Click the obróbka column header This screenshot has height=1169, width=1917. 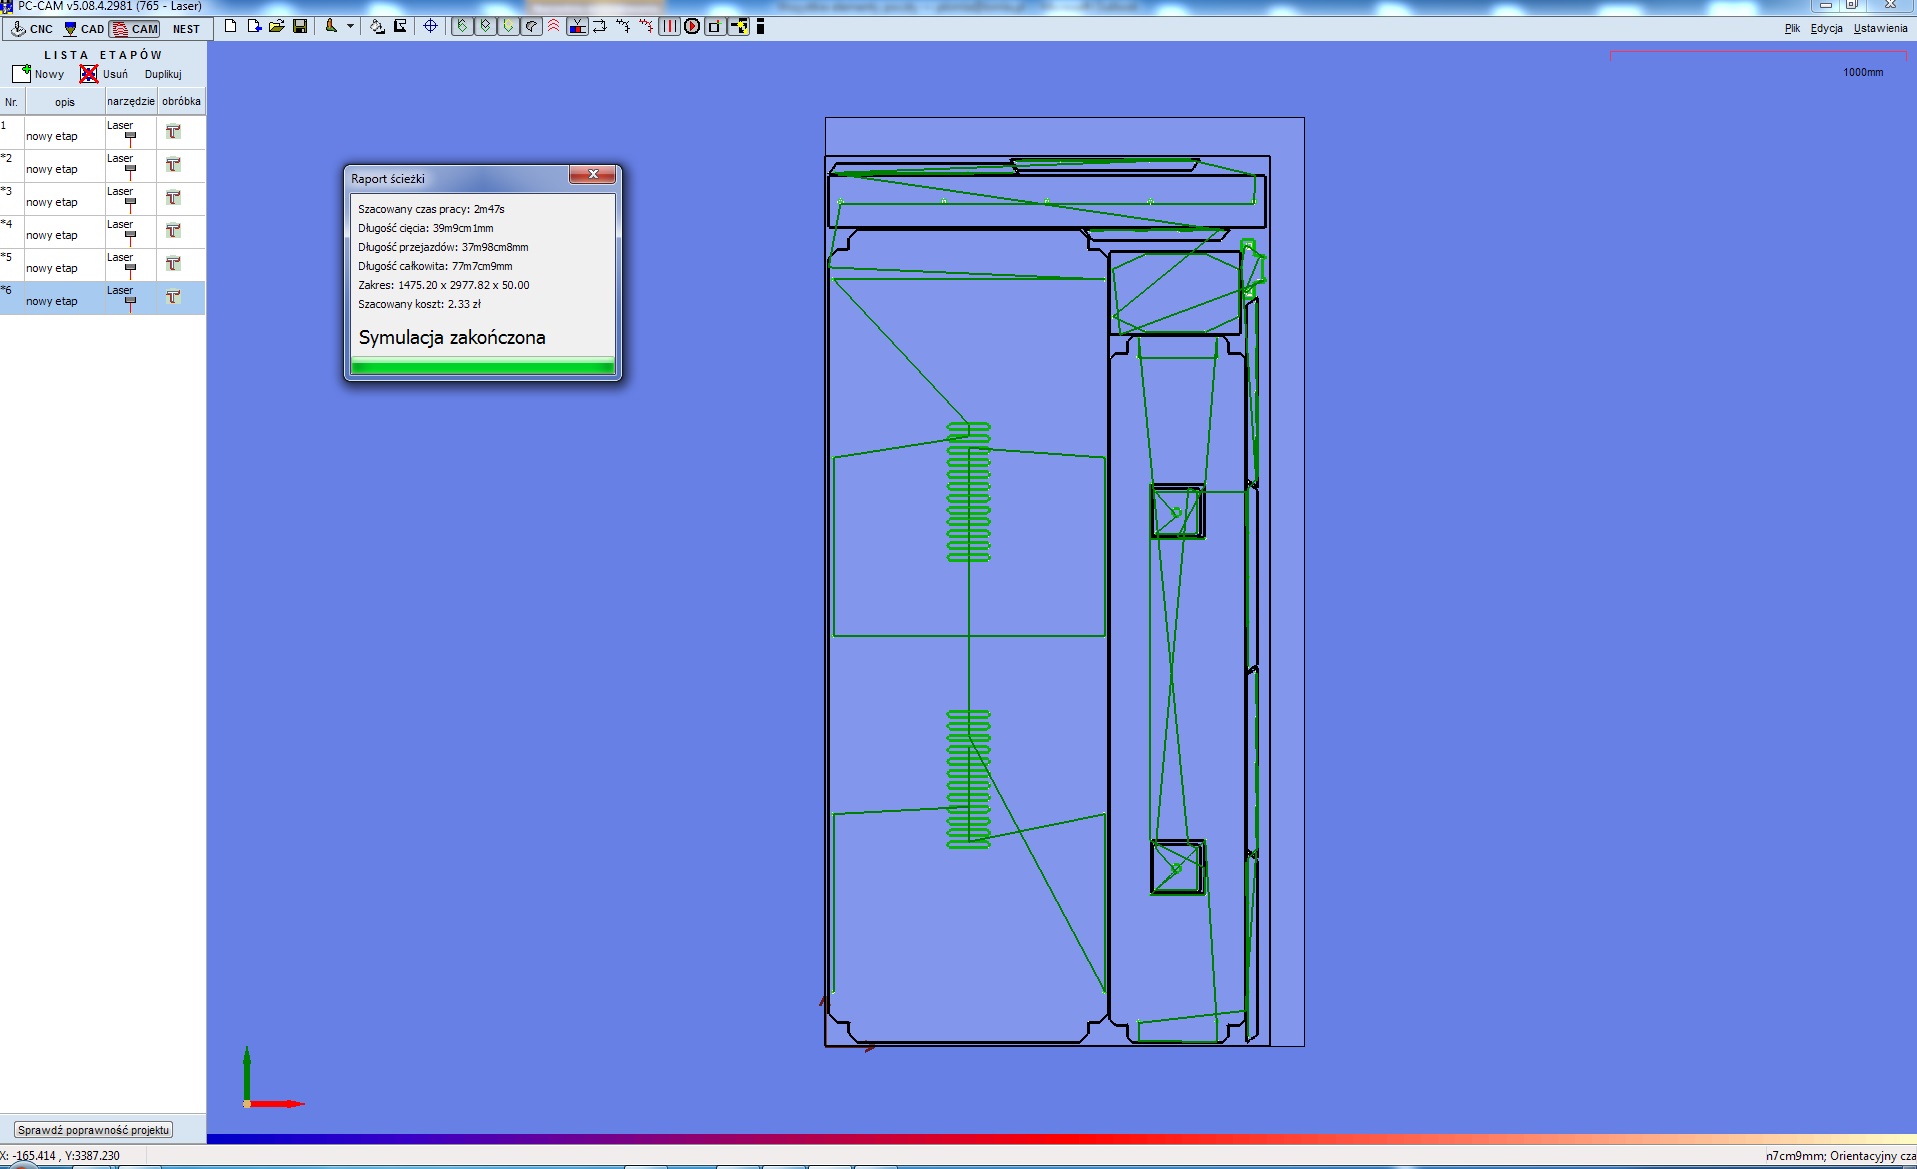coord(181,101)
